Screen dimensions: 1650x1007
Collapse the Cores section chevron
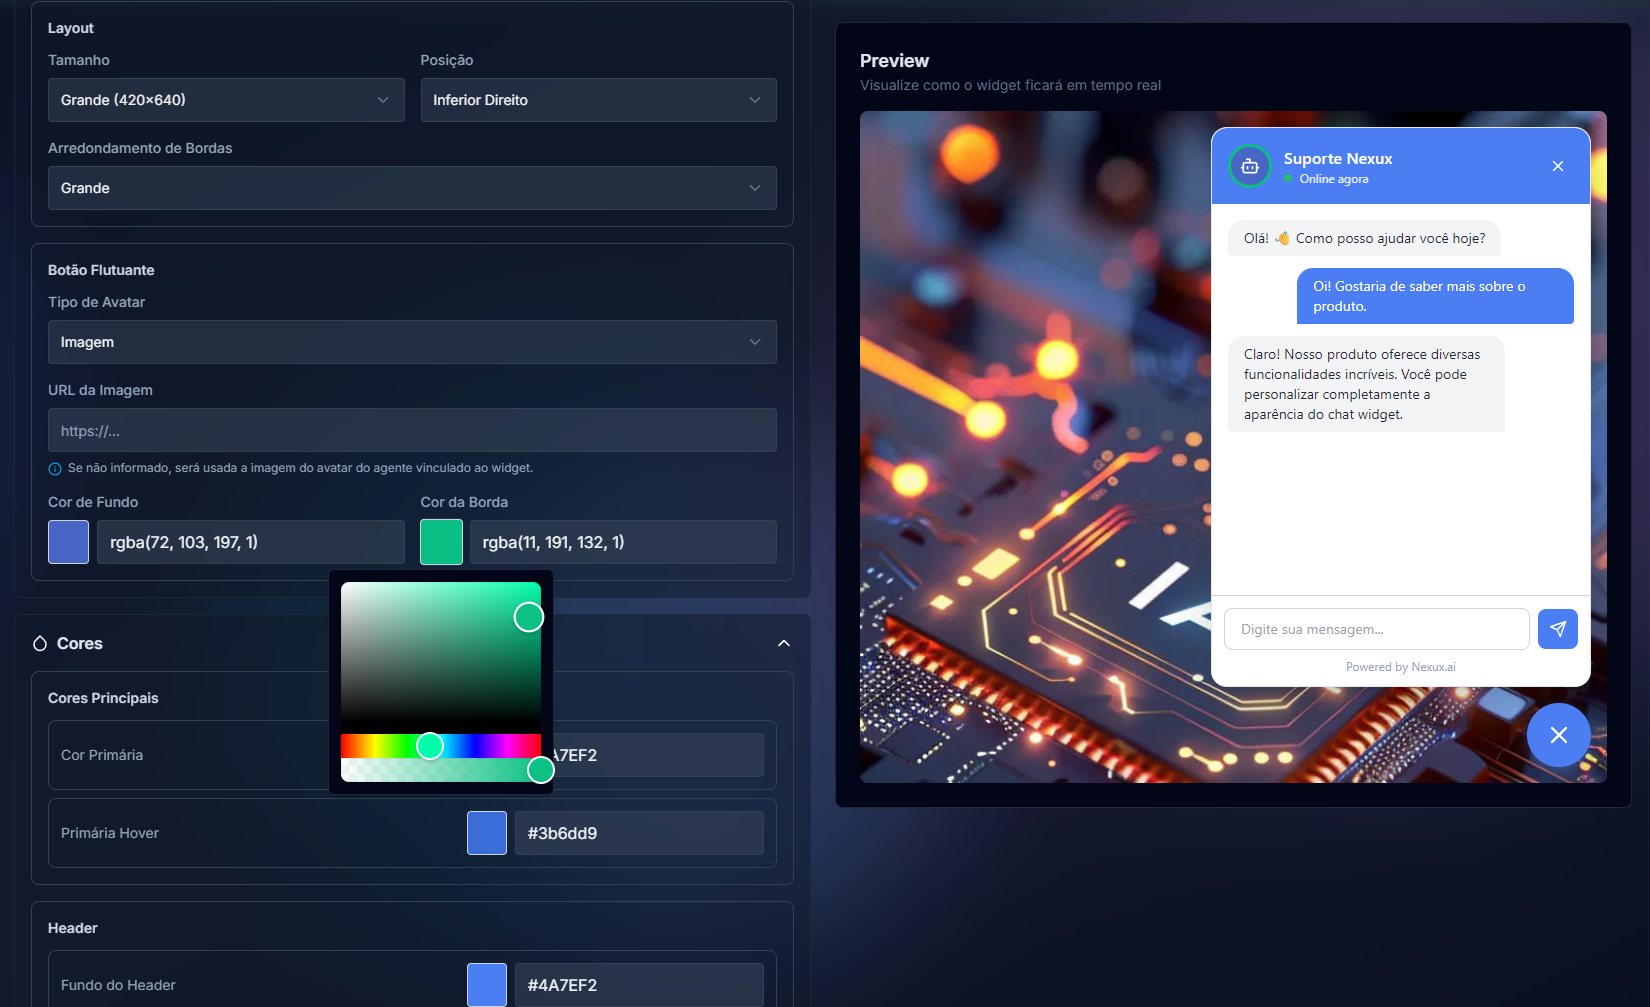[x=784, y=643]
